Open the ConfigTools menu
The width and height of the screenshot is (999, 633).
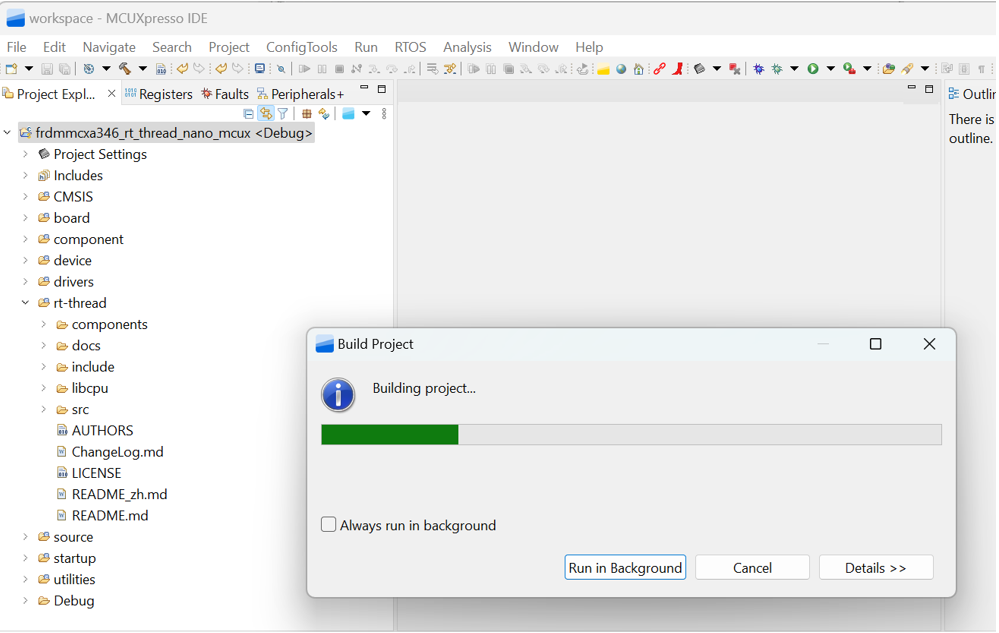point(301,47)
